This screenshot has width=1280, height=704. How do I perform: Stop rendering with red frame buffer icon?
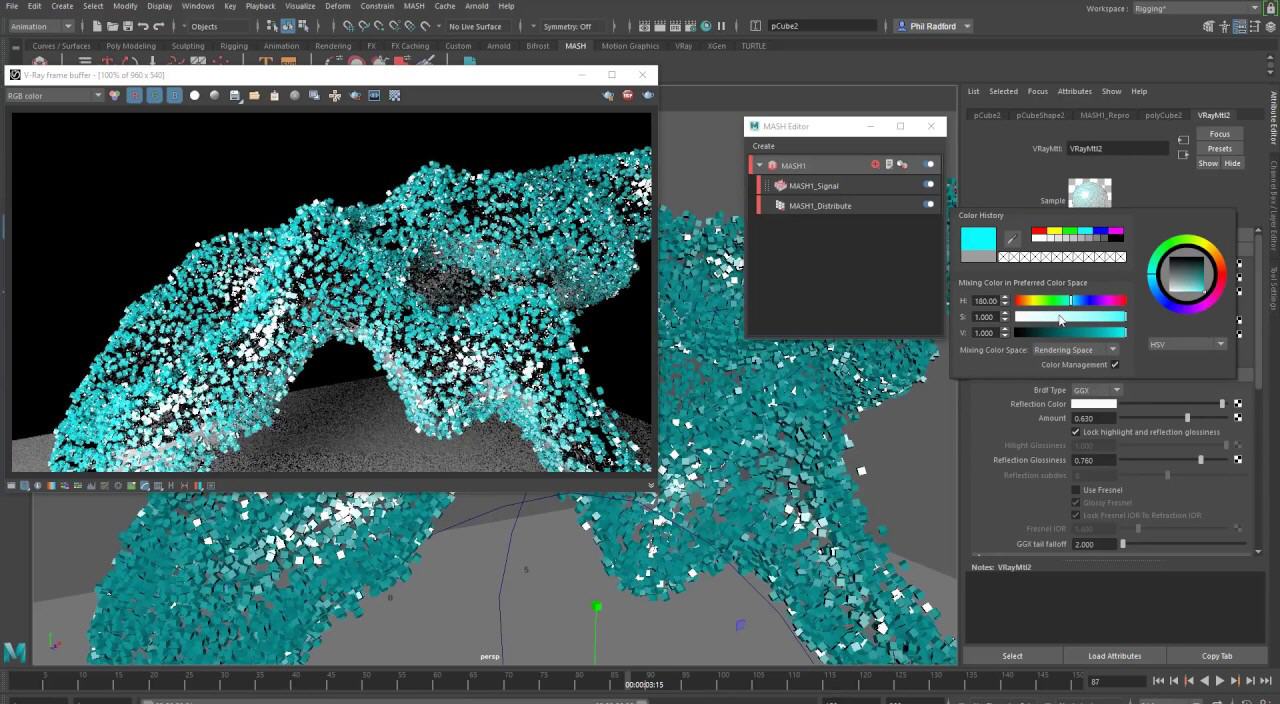tap(628, 95)
